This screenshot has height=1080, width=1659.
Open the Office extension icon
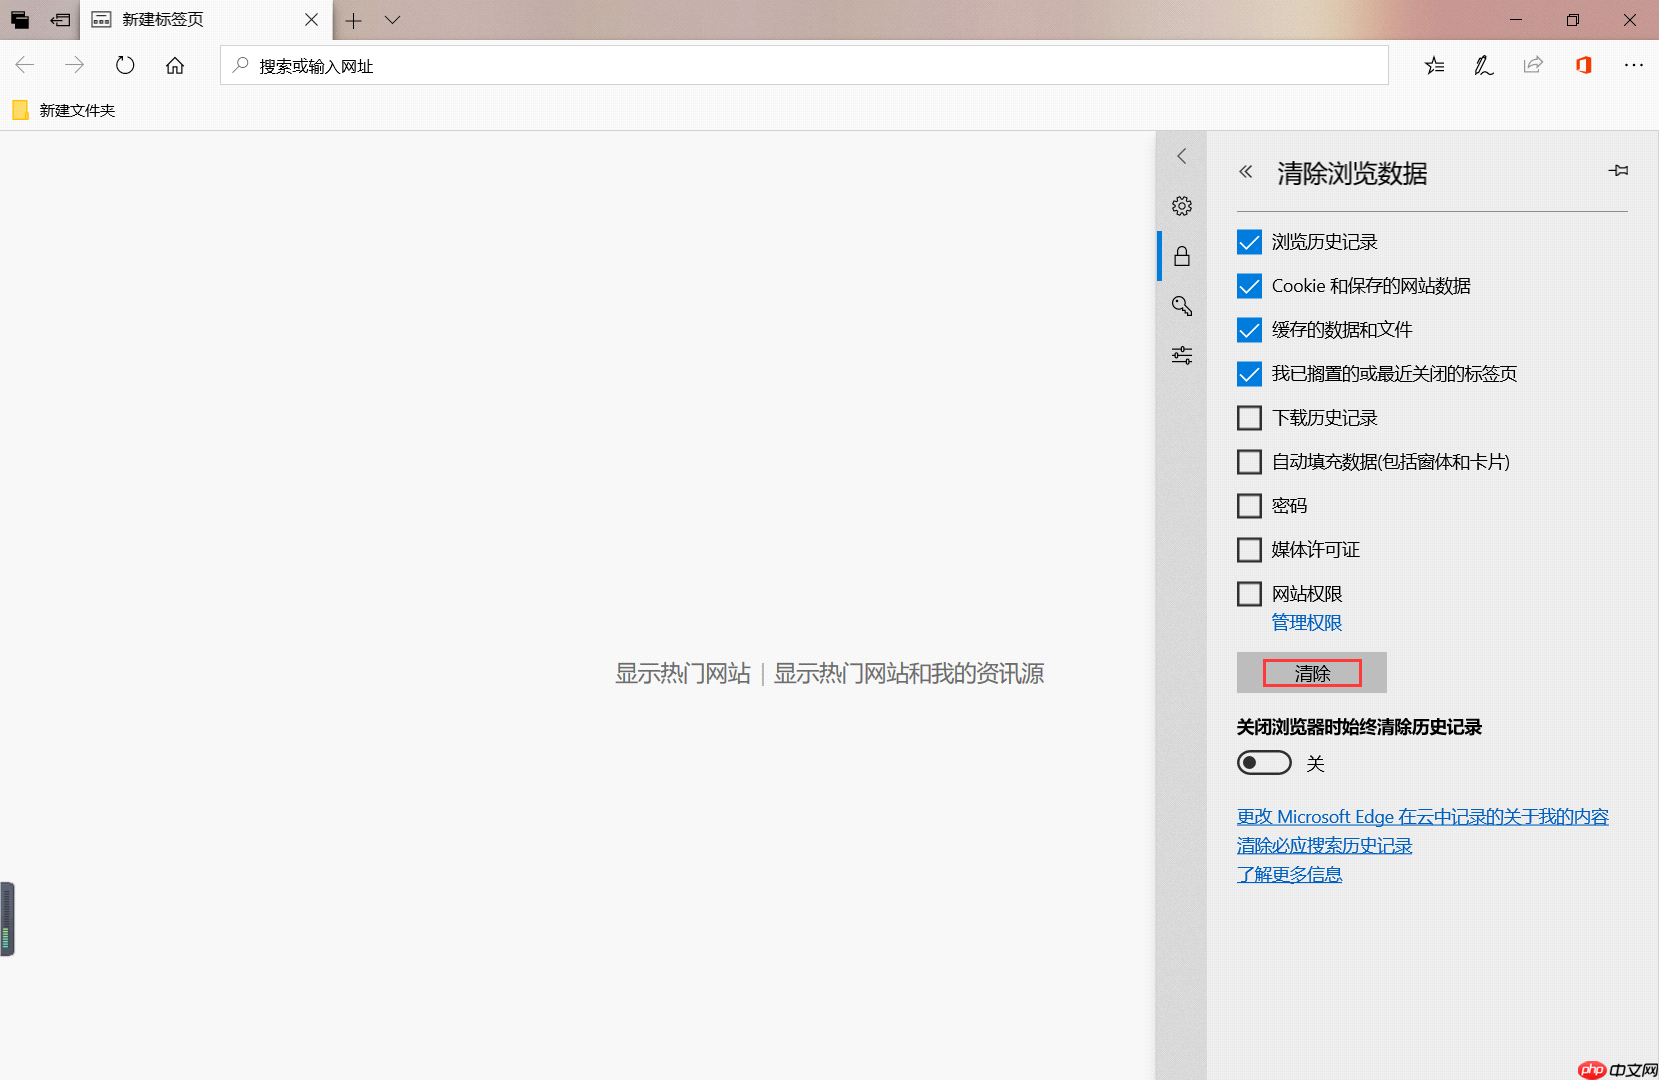point(1583,65)
